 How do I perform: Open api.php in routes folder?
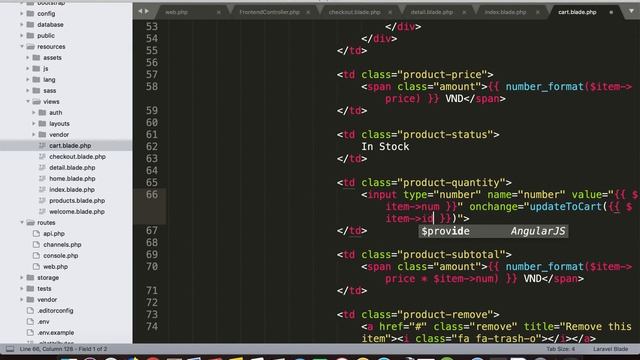[54, 234]
